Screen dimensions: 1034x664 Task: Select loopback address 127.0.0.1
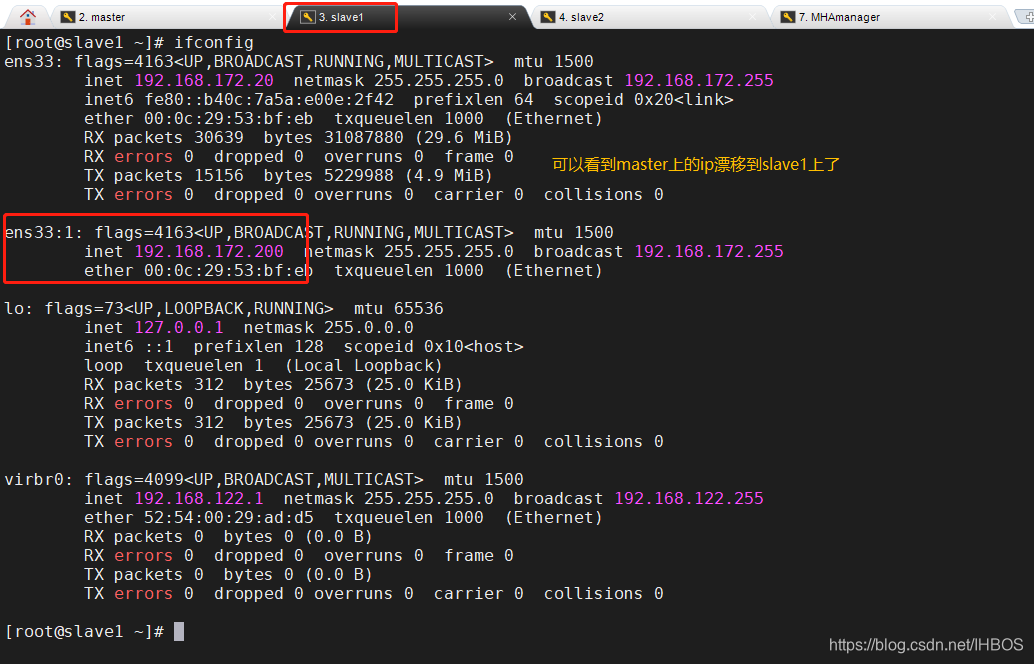(179, 328)
